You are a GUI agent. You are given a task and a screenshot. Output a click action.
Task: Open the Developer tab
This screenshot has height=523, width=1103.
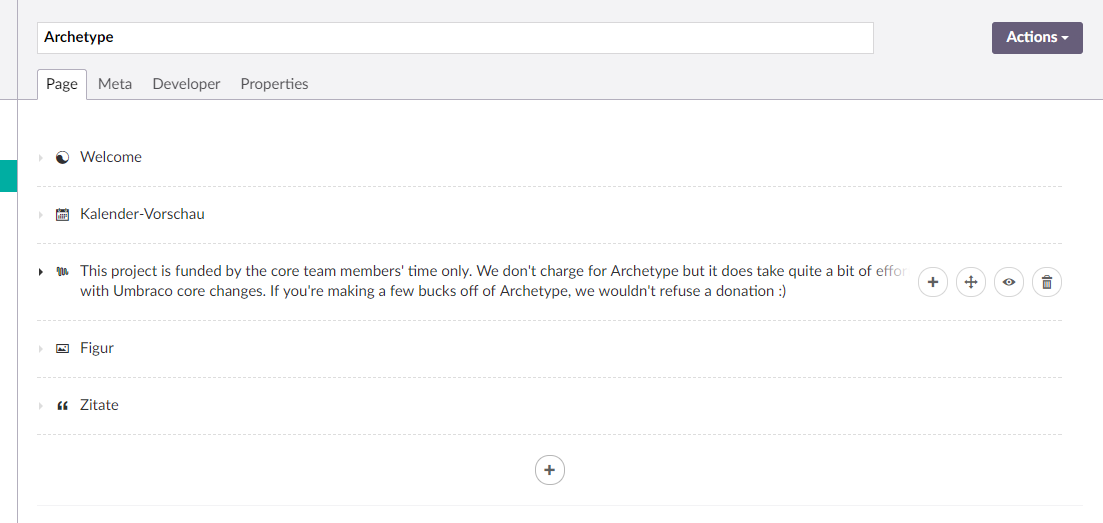click(186, 84)
